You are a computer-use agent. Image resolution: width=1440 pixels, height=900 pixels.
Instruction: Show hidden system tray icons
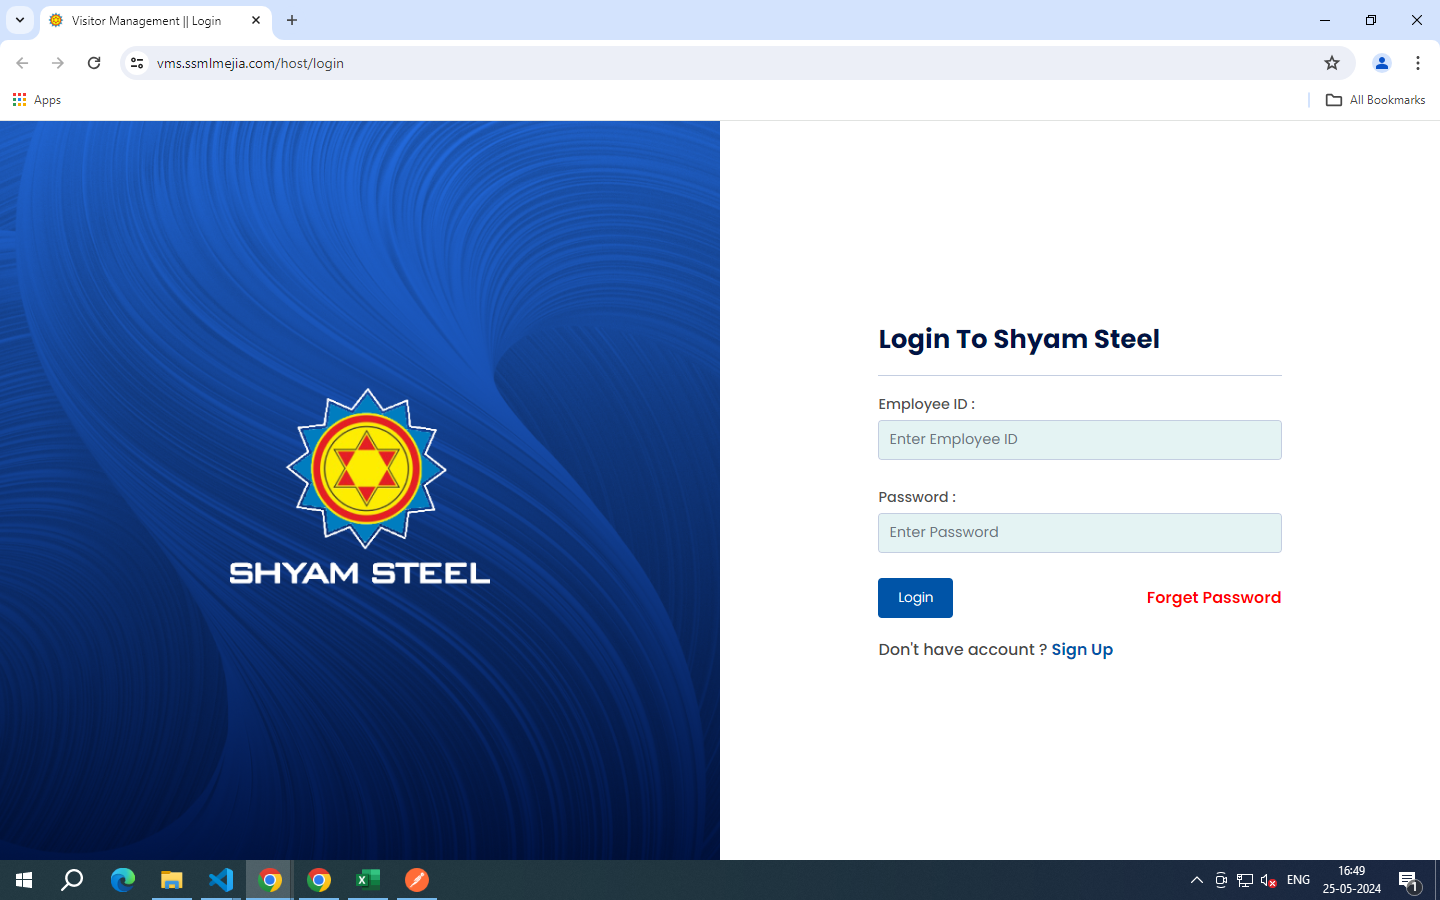click(1196, 880)
